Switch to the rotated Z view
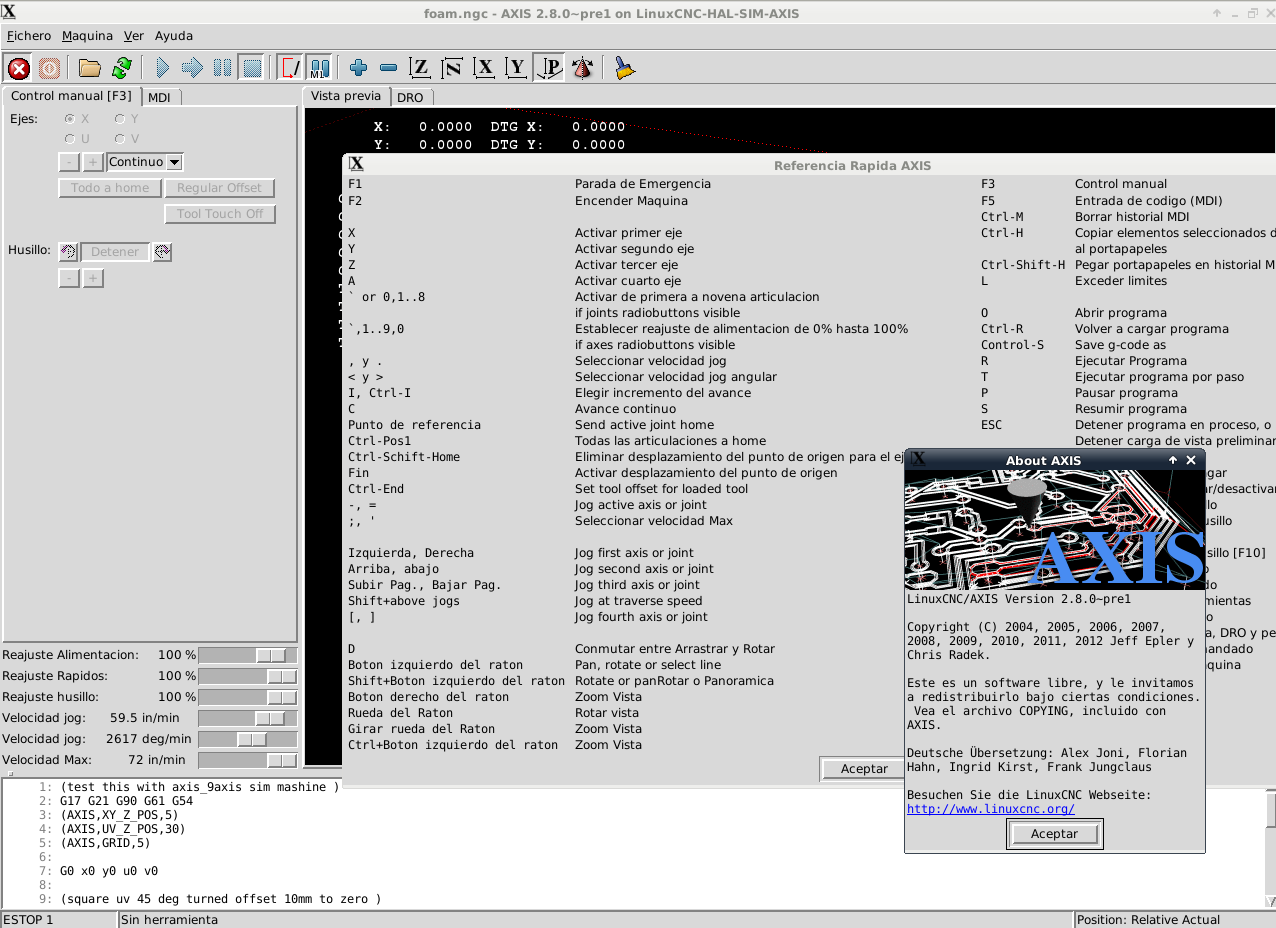Image resolution: width=1276 pixels, height=928 pixels. 453,68
